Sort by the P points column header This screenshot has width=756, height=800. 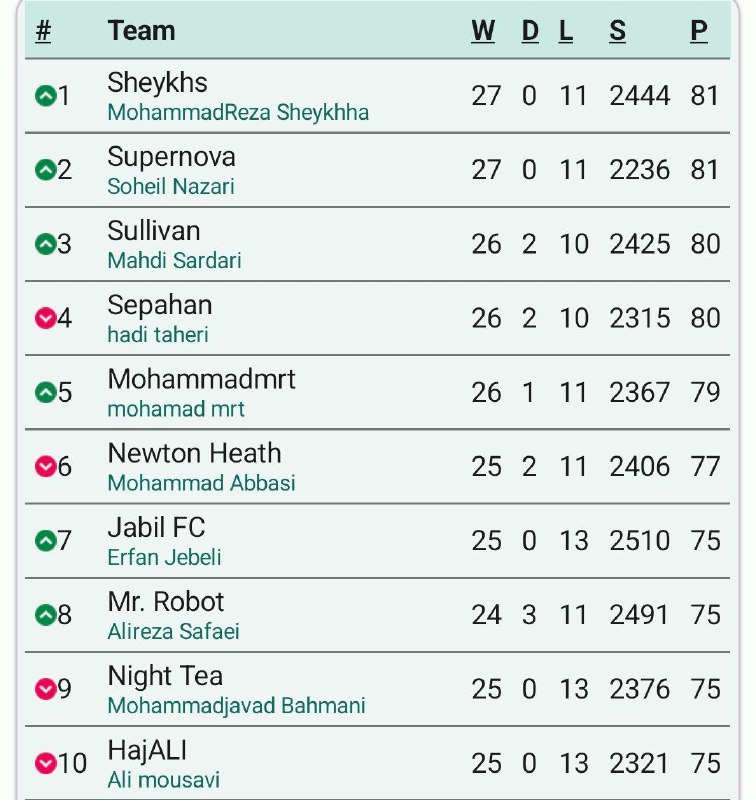pyautogui.click(x=699, y=31)
